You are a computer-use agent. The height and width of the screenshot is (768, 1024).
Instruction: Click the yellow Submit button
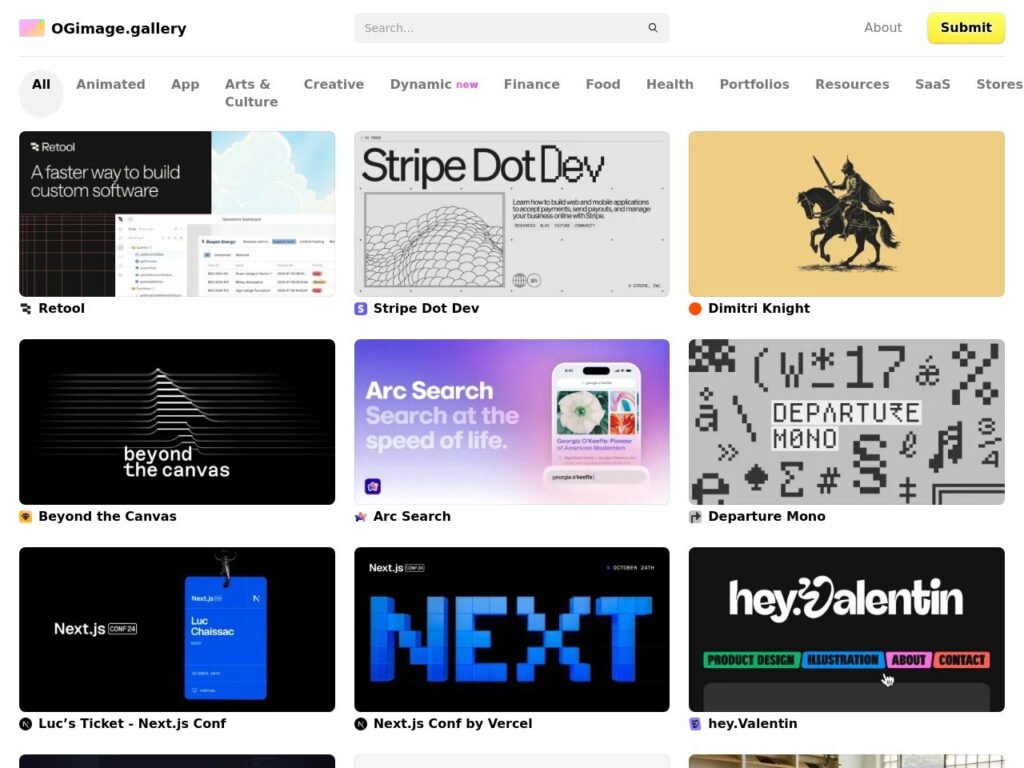(x=966, y=27)
